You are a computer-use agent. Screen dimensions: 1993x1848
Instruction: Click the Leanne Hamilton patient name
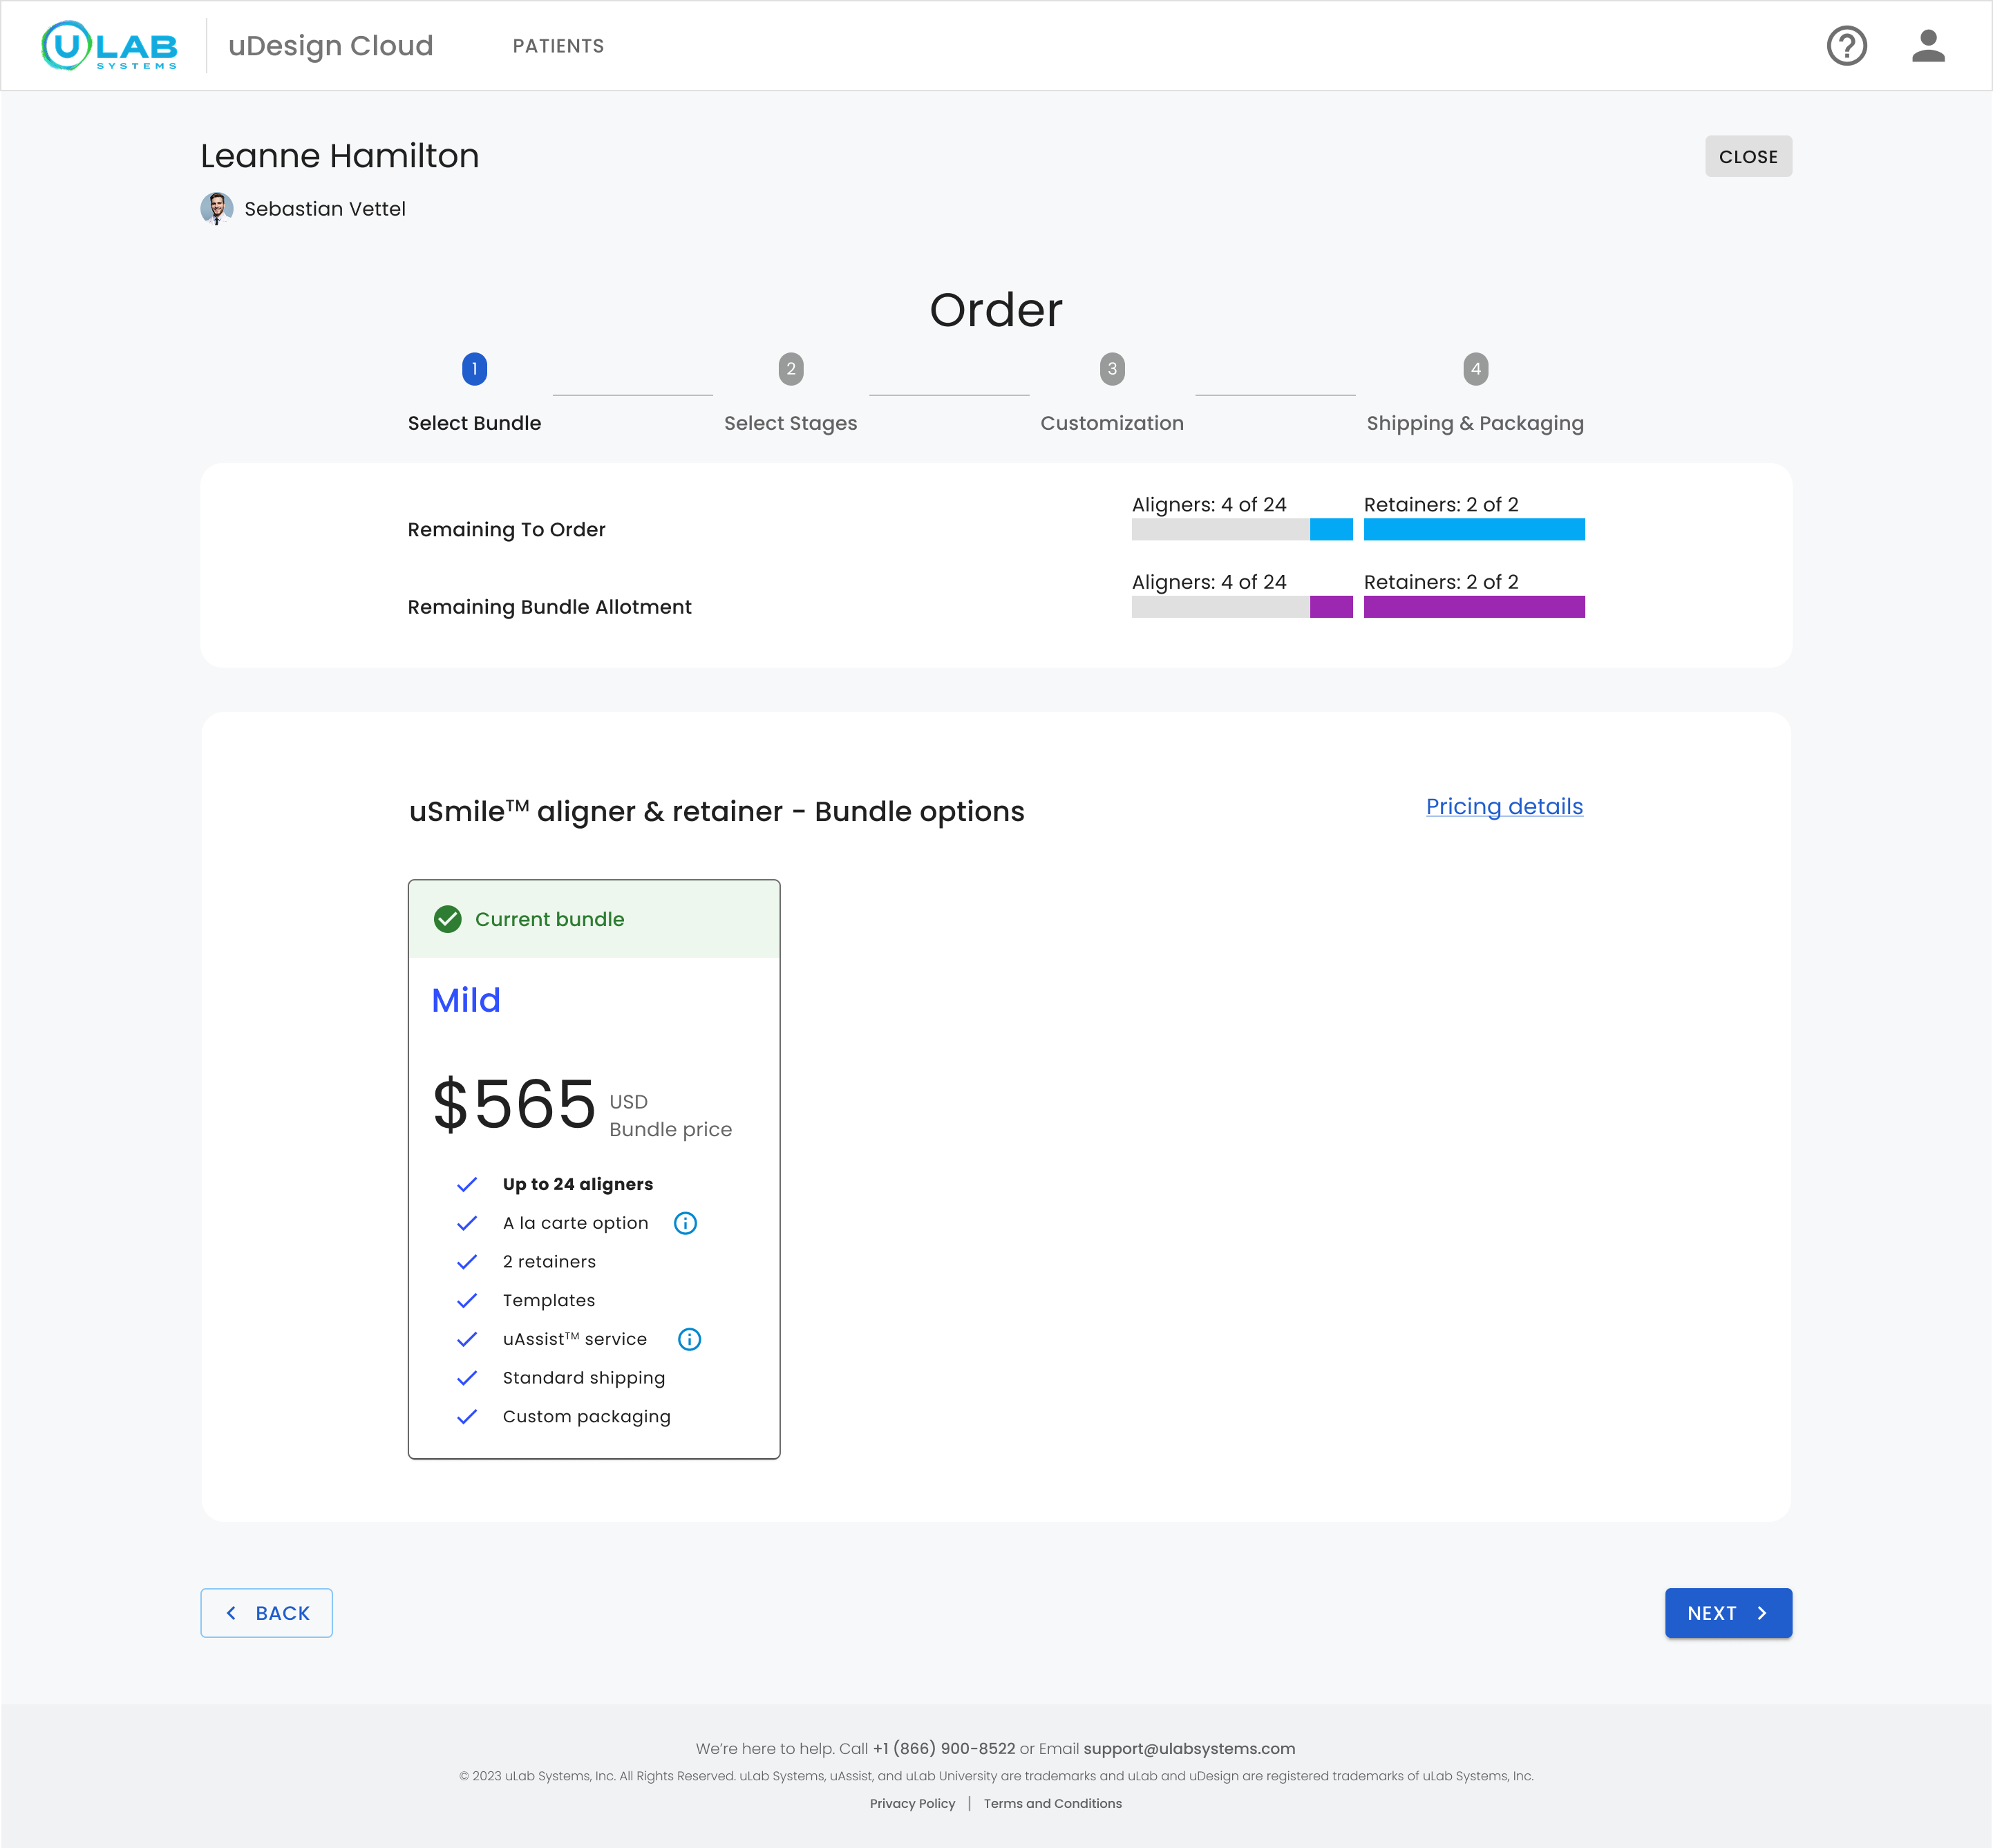tap(340, 156)
